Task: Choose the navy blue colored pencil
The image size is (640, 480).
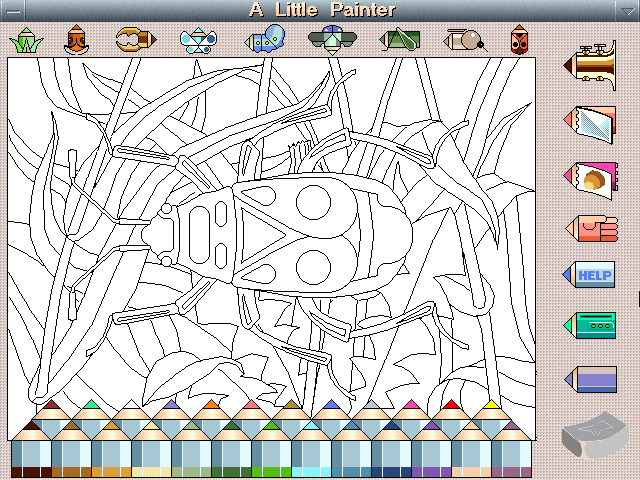Action: 391,450
